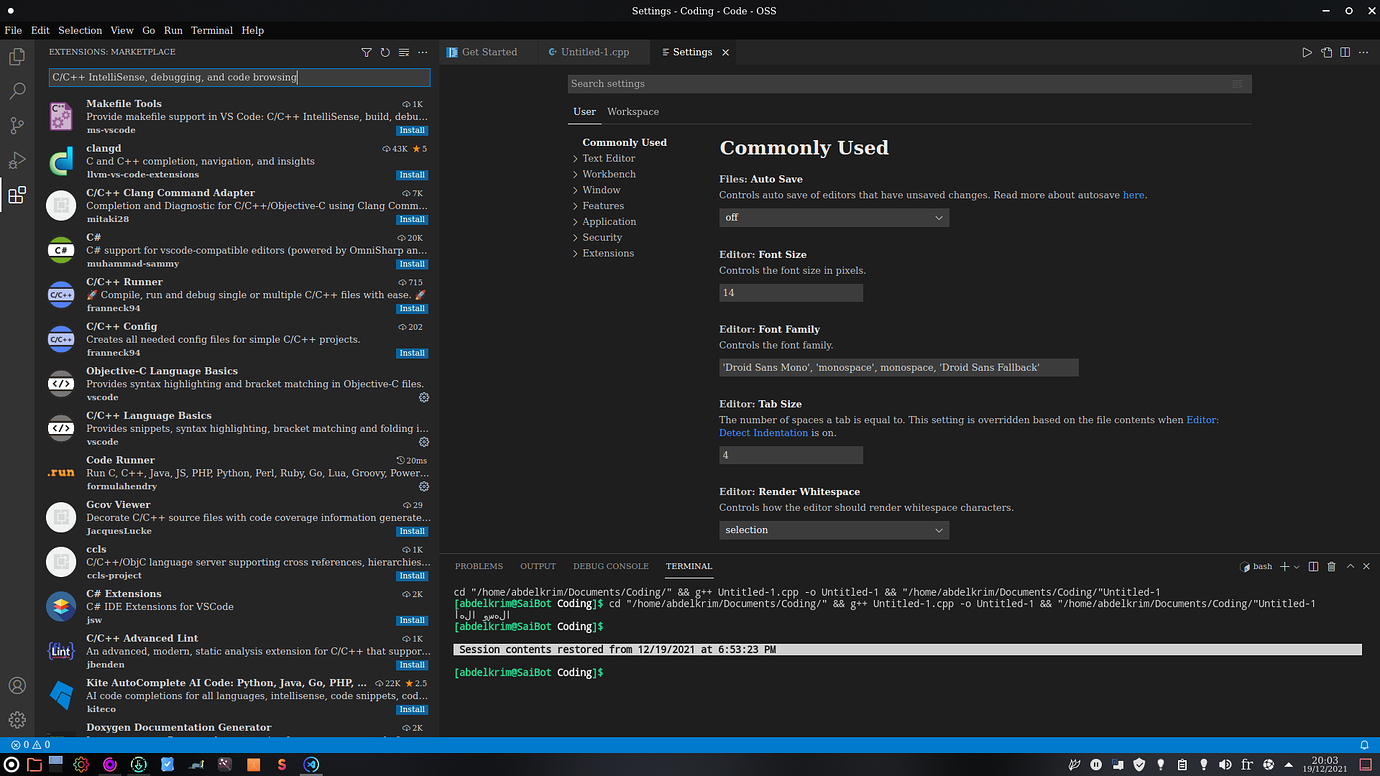Open the autosave 'here' link
The width and height of the screenshot is (1380, 776).
click(x=1133, y=194)
